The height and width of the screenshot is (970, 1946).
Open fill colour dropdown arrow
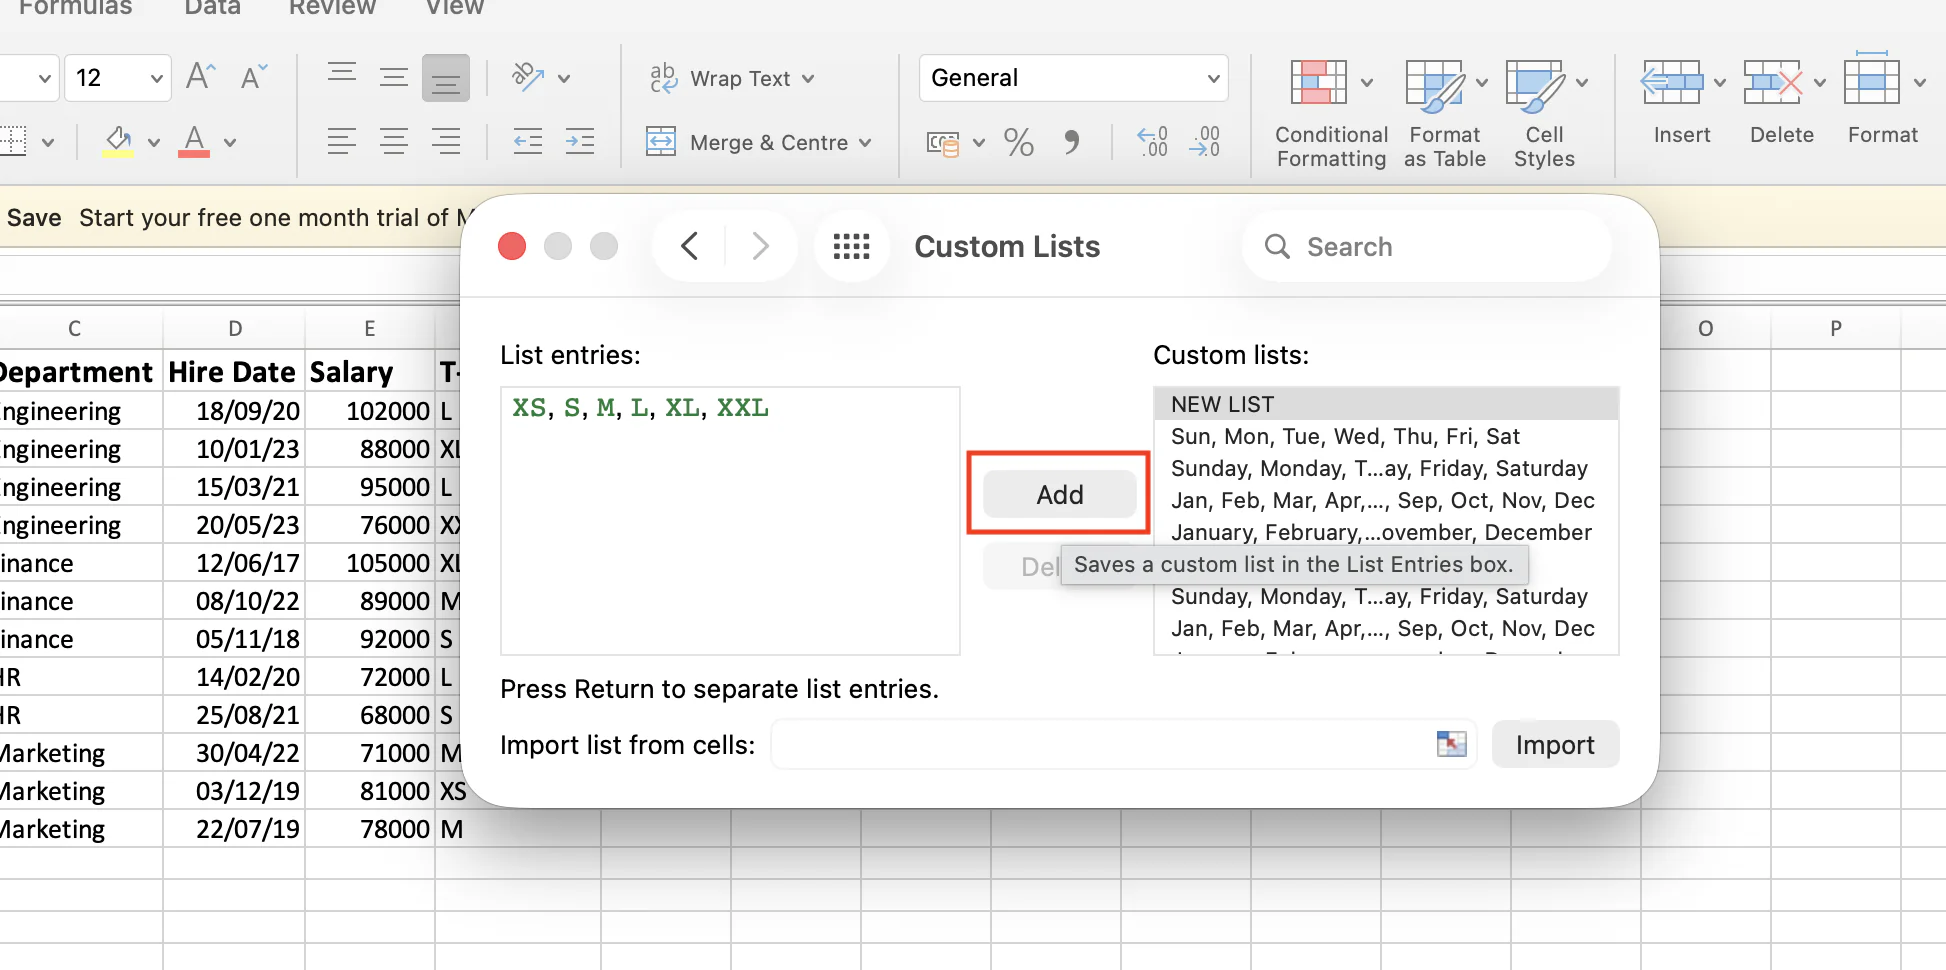(x=154, y=143)
